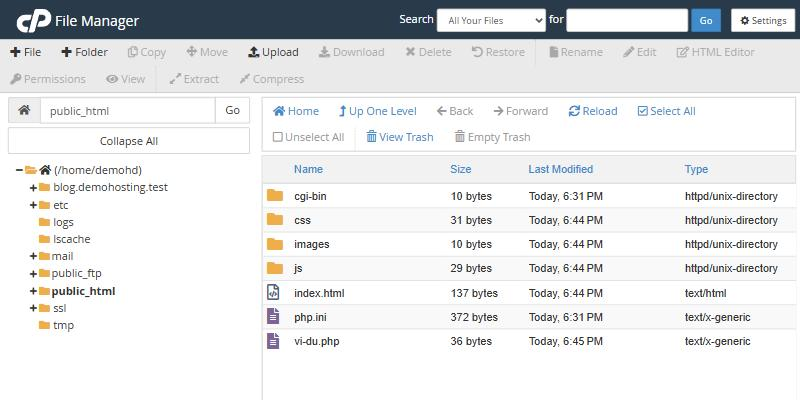800x400 pixels.
Task: Click the Edit pencil button
Action: point(639,52)
